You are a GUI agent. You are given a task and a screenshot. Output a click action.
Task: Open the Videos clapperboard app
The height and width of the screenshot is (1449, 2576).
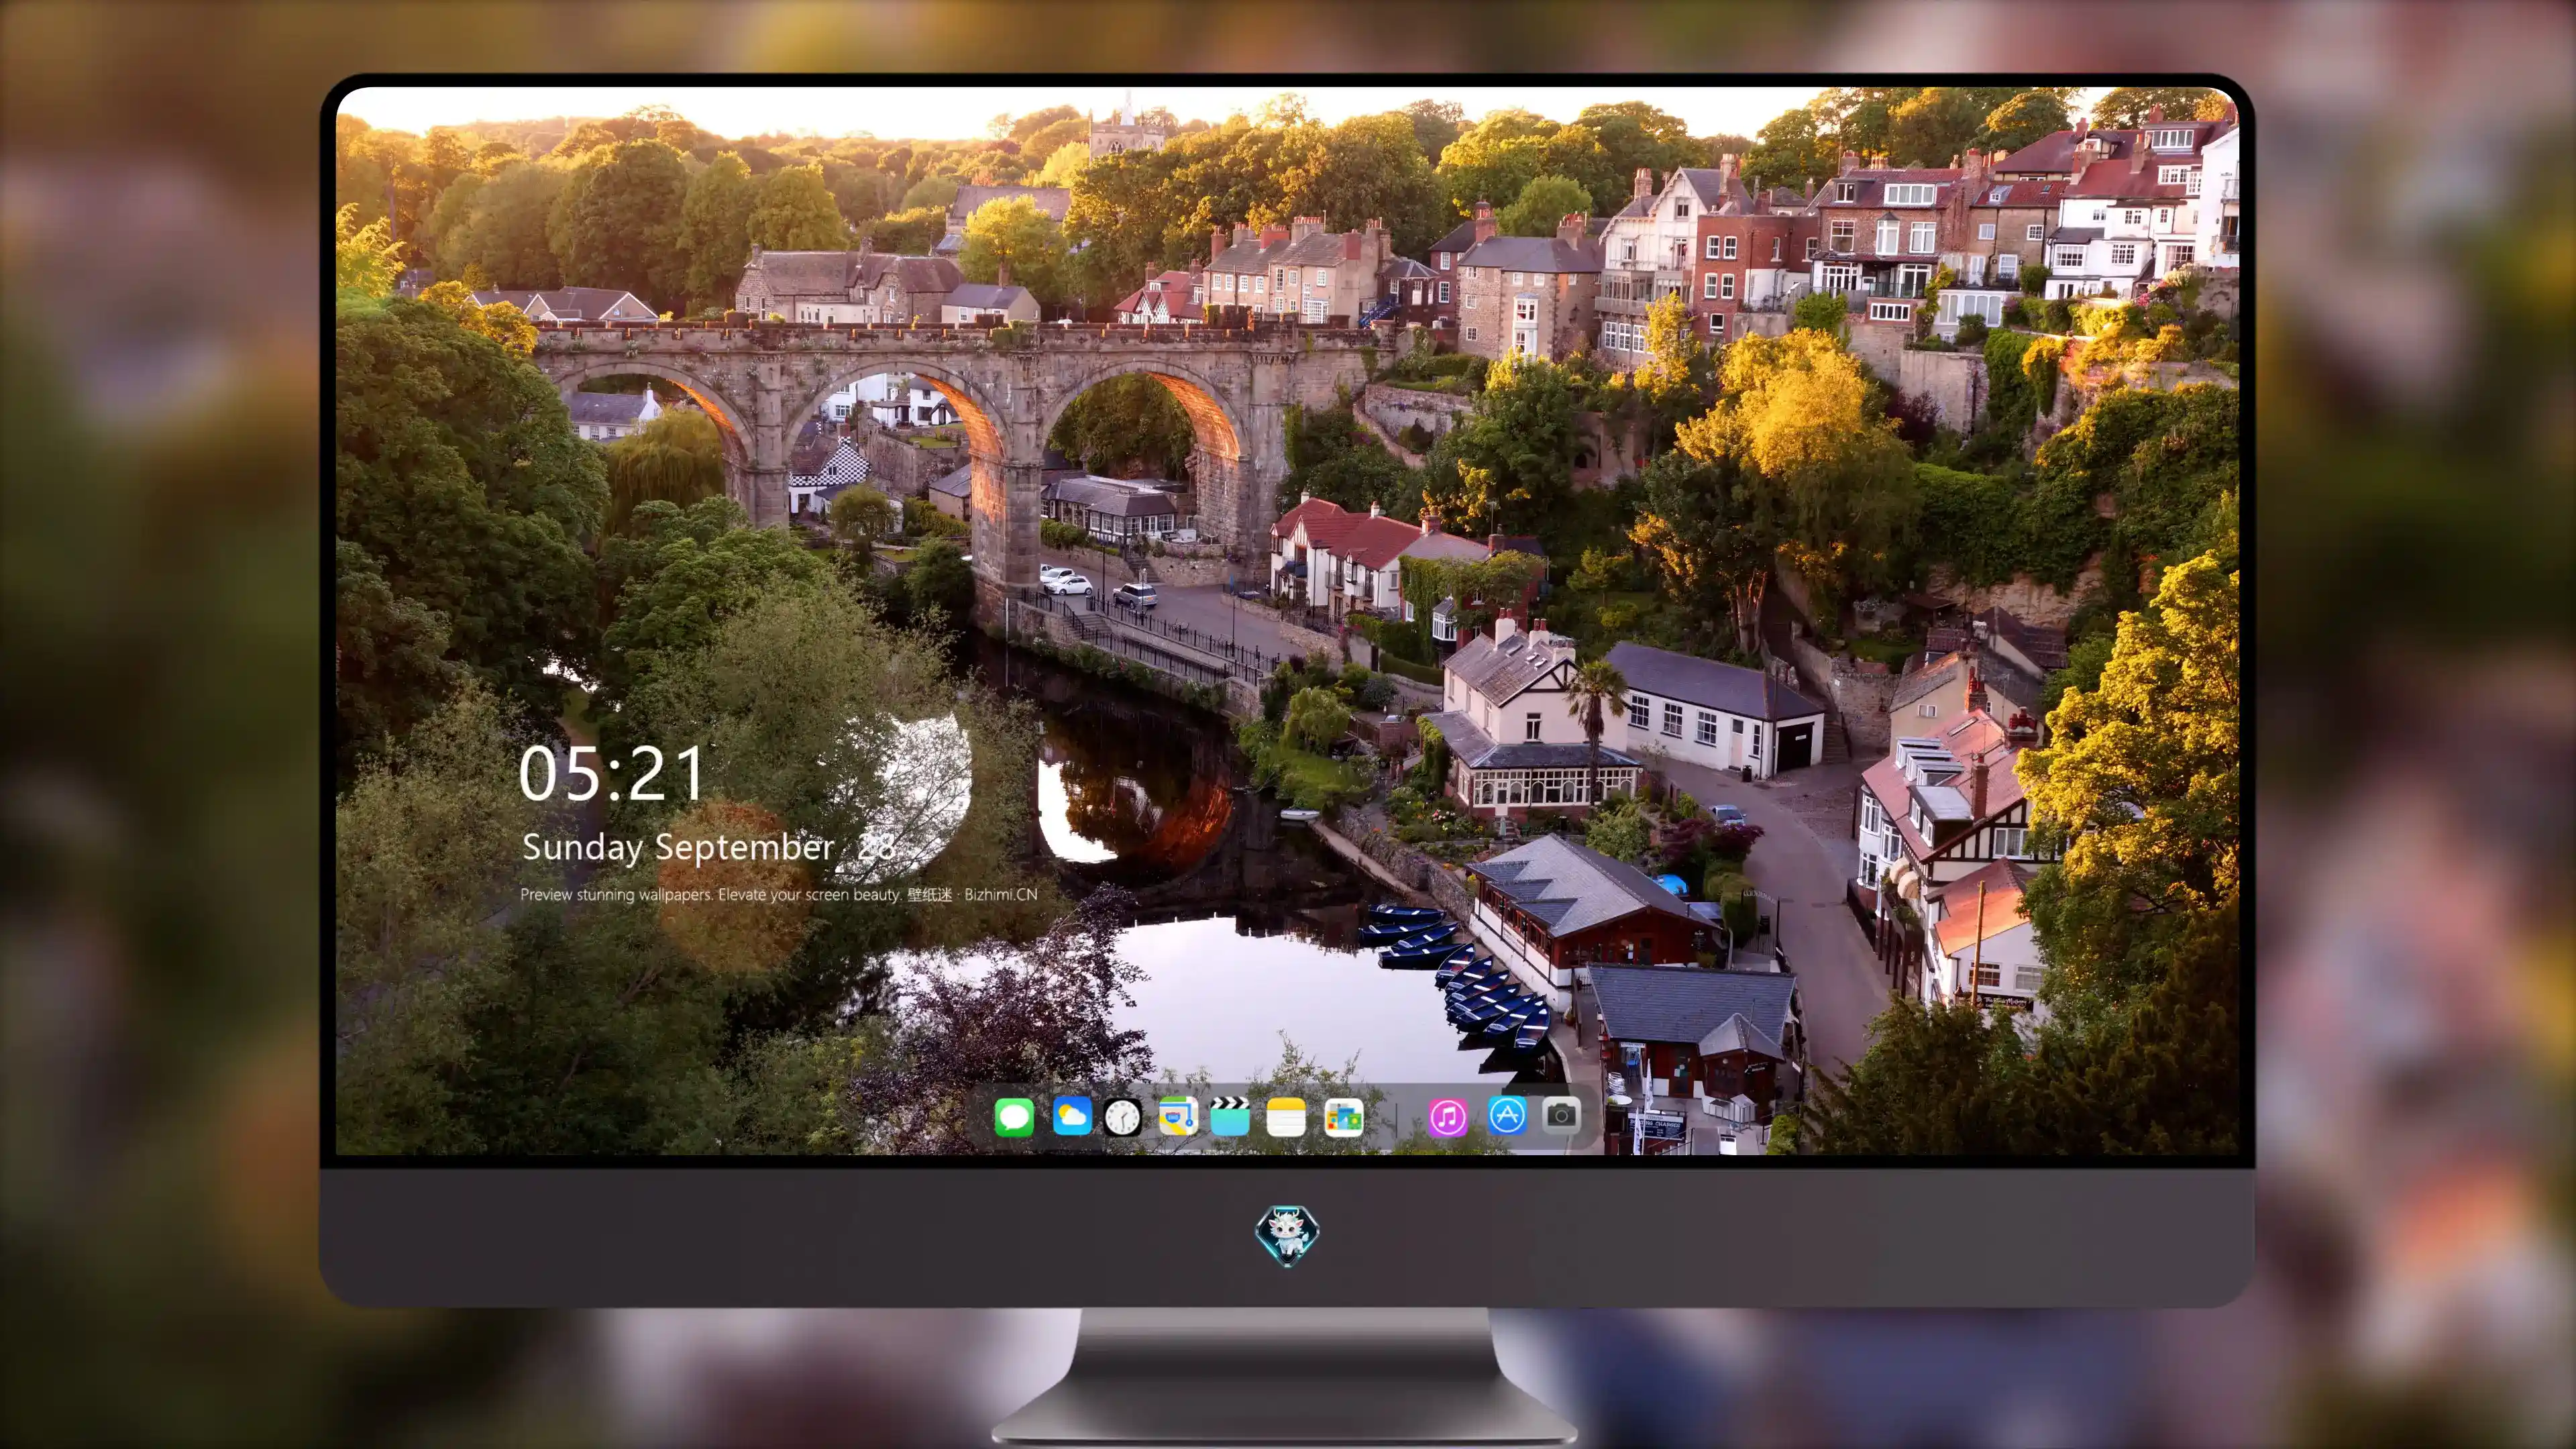(1230, 1116)
